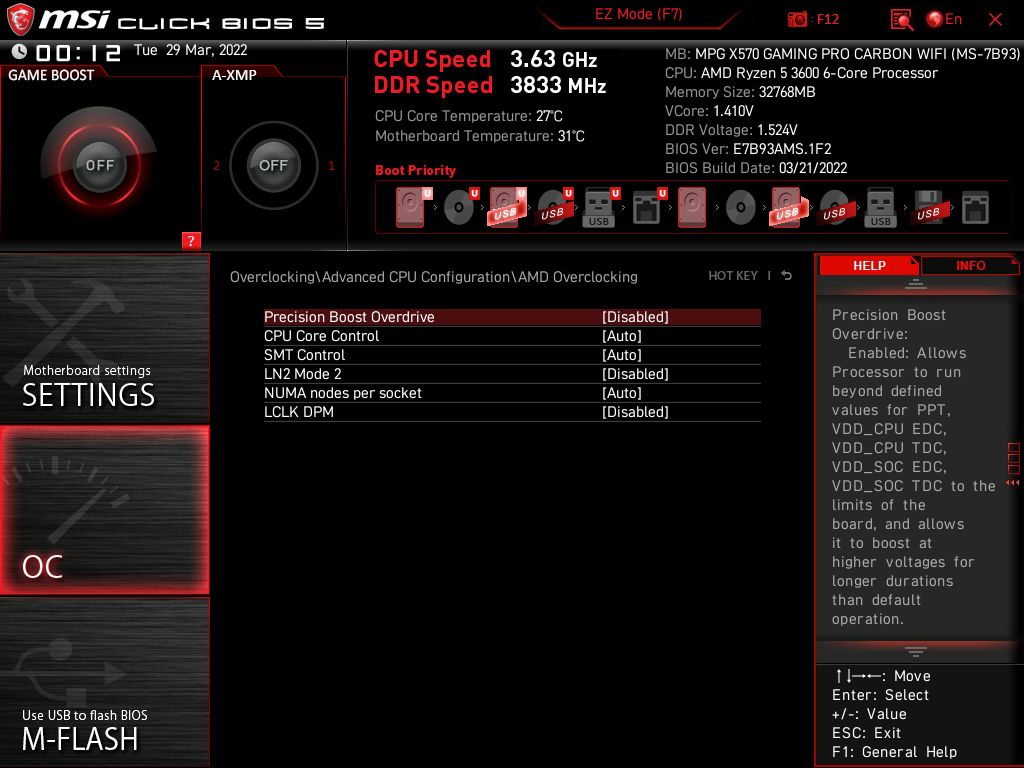Select the LCLK DPM row label
This screenshot has height=768, width=1024.
(x=298, y=411)
